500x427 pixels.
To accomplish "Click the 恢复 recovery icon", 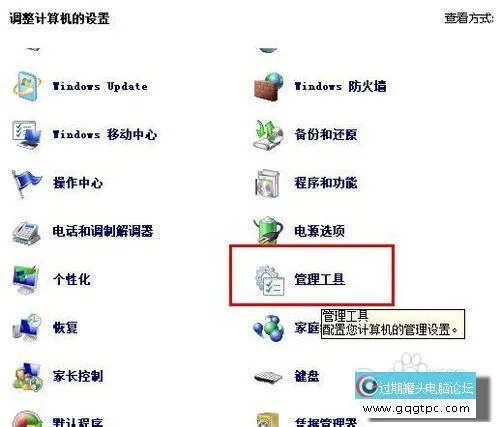I will [x=27, y=327].
